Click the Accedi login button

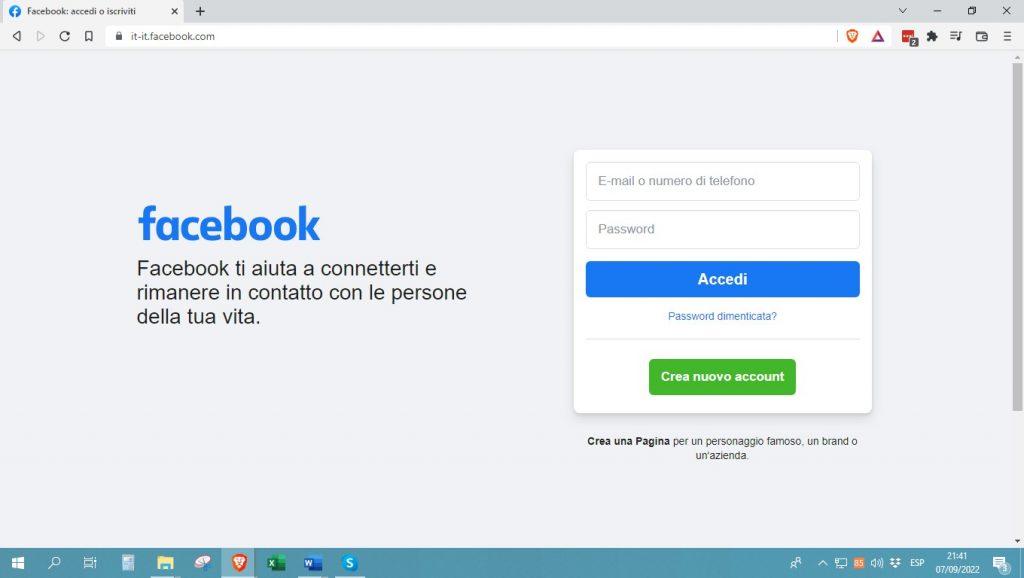point(722,279)
